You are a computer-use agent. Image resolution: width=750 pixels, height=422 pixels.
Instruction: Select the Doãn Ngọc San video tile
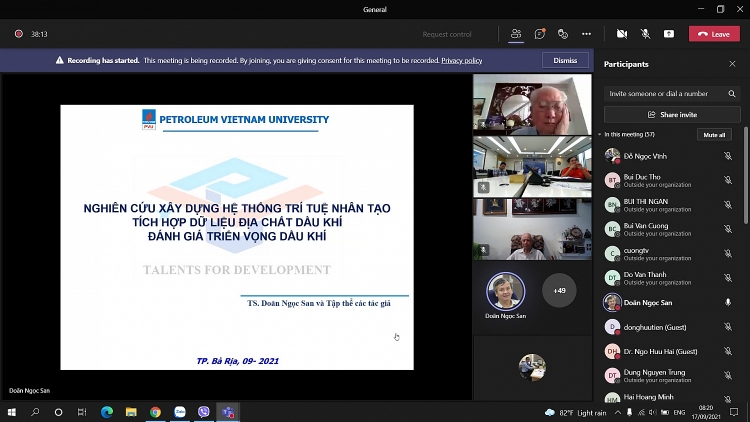click(505, 291)
